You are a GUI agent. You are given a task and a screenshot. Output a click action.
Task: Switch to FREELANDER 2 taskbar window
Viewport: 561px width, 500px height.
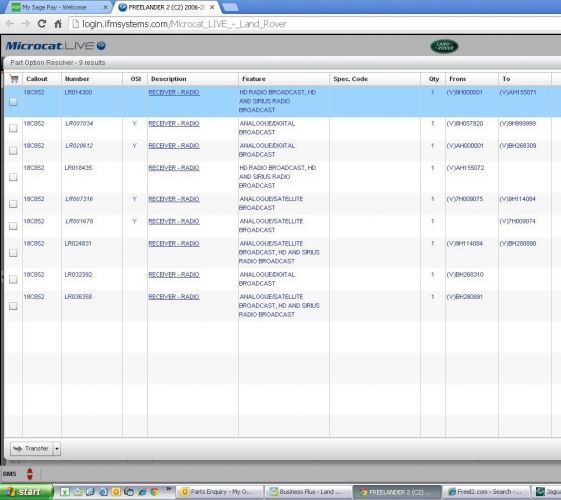click(x=397, y=492)
